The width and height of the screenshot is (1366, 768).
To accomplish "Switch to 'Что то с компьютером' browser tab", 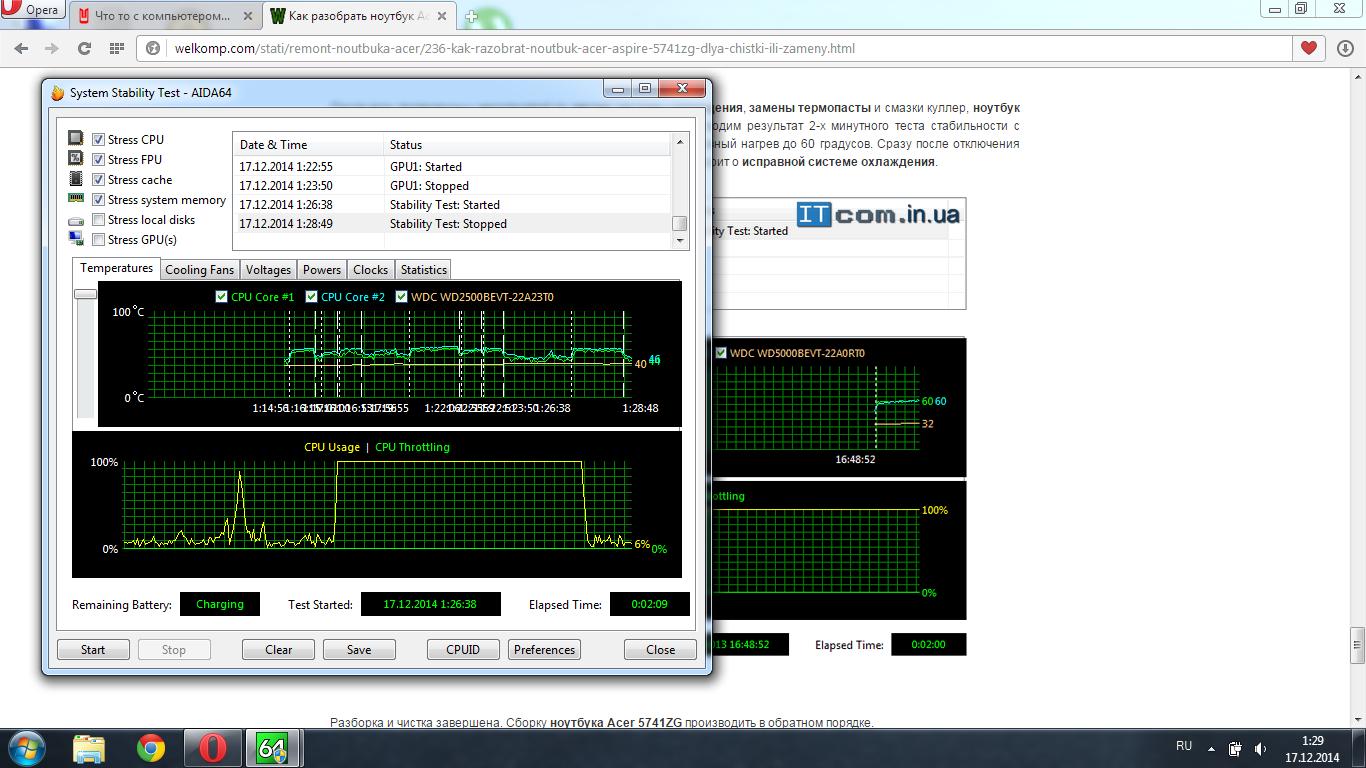I will pyautogui.click(x=163, y=17).
